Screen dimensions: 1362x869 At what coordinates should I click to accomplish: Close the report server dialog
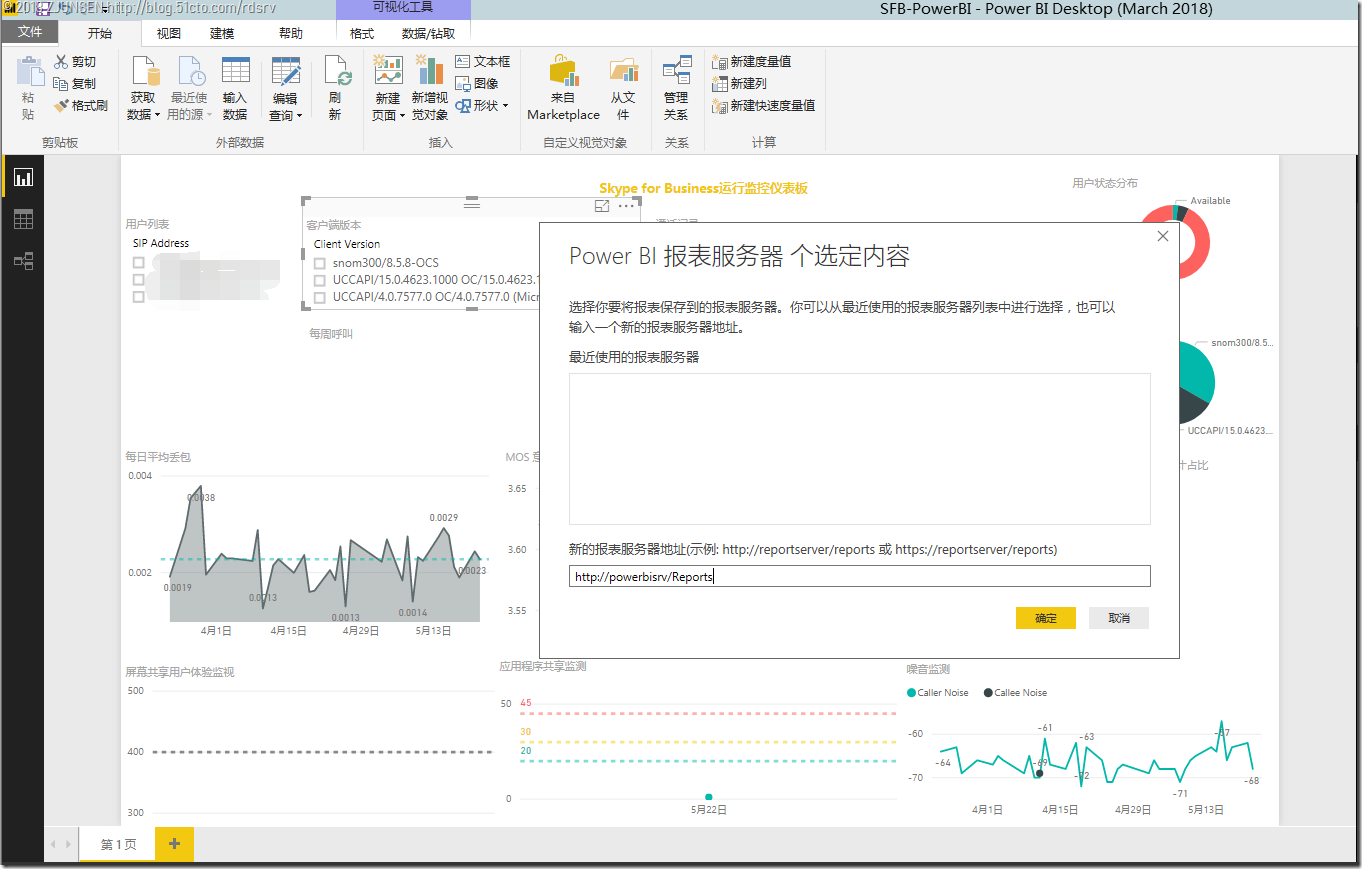click(x=1162, y=237)
